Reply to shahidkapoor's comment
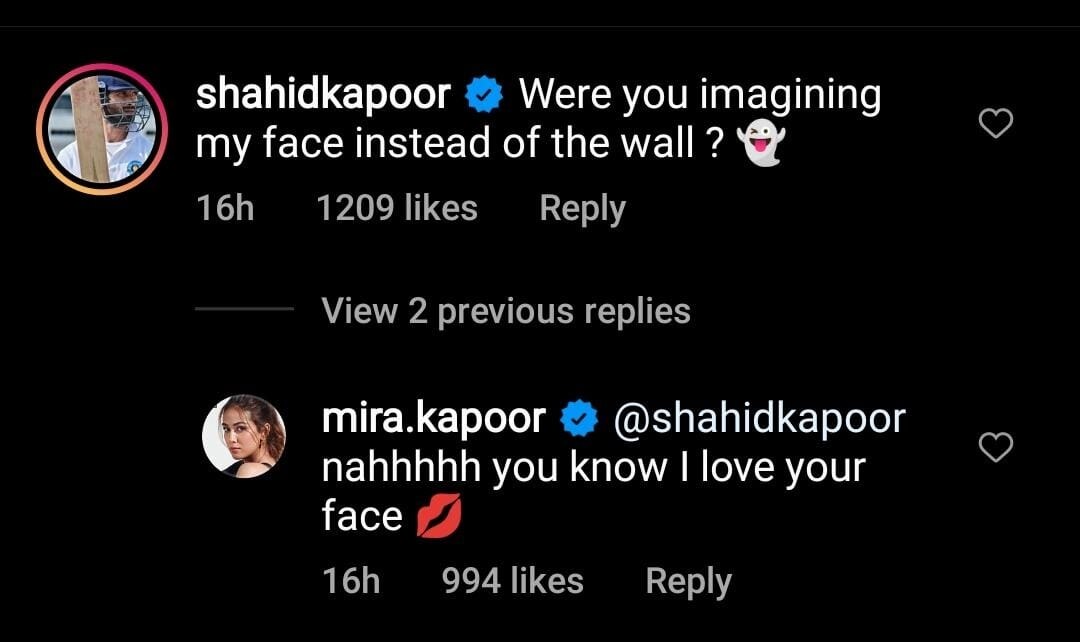This screenshot has height=642, width=1080. coord(582,208)
